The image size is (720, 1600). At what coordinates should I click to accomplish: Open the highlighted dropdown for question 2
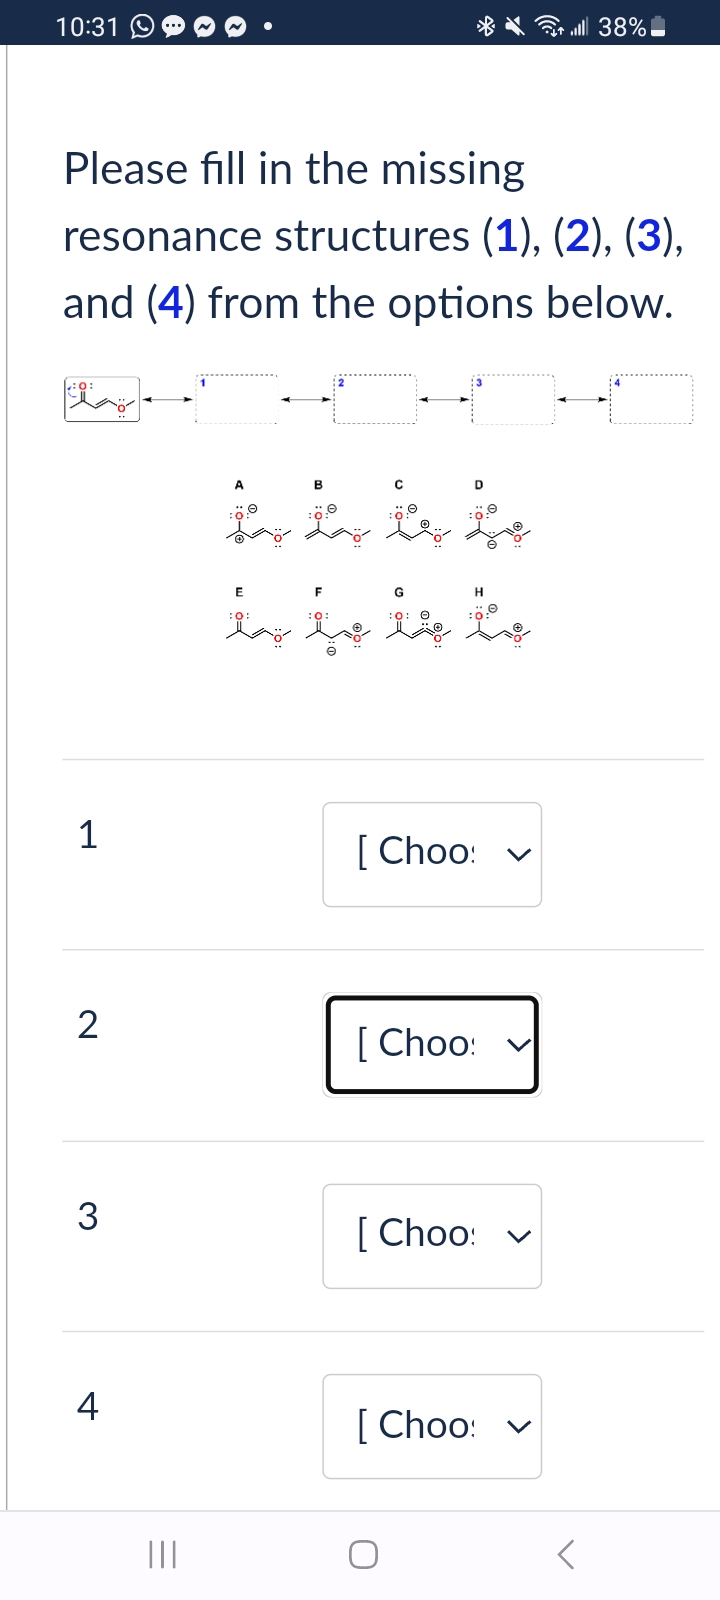[431, 1044]
